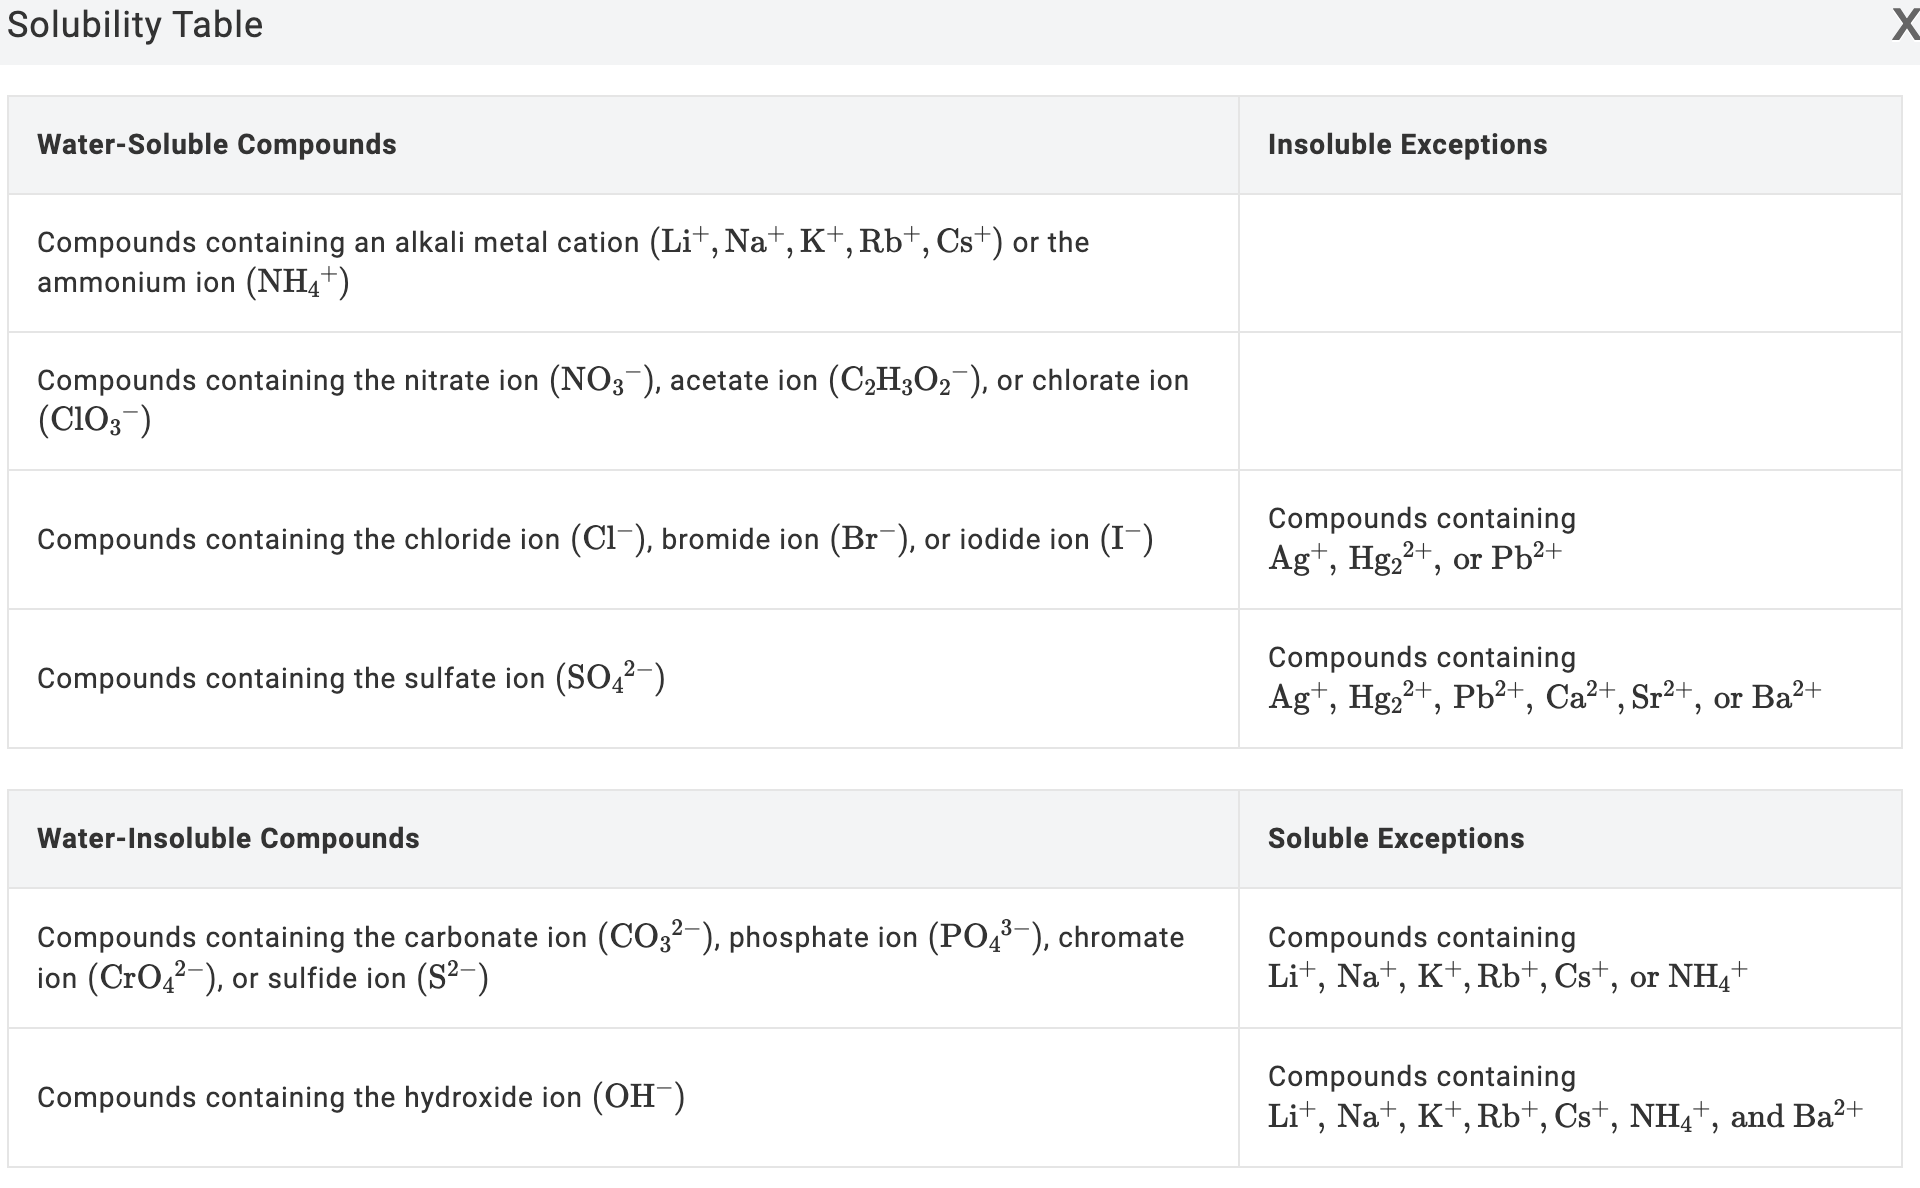Click the Solubility Table title
1920x1188 pixels.
tap(135, 25)
